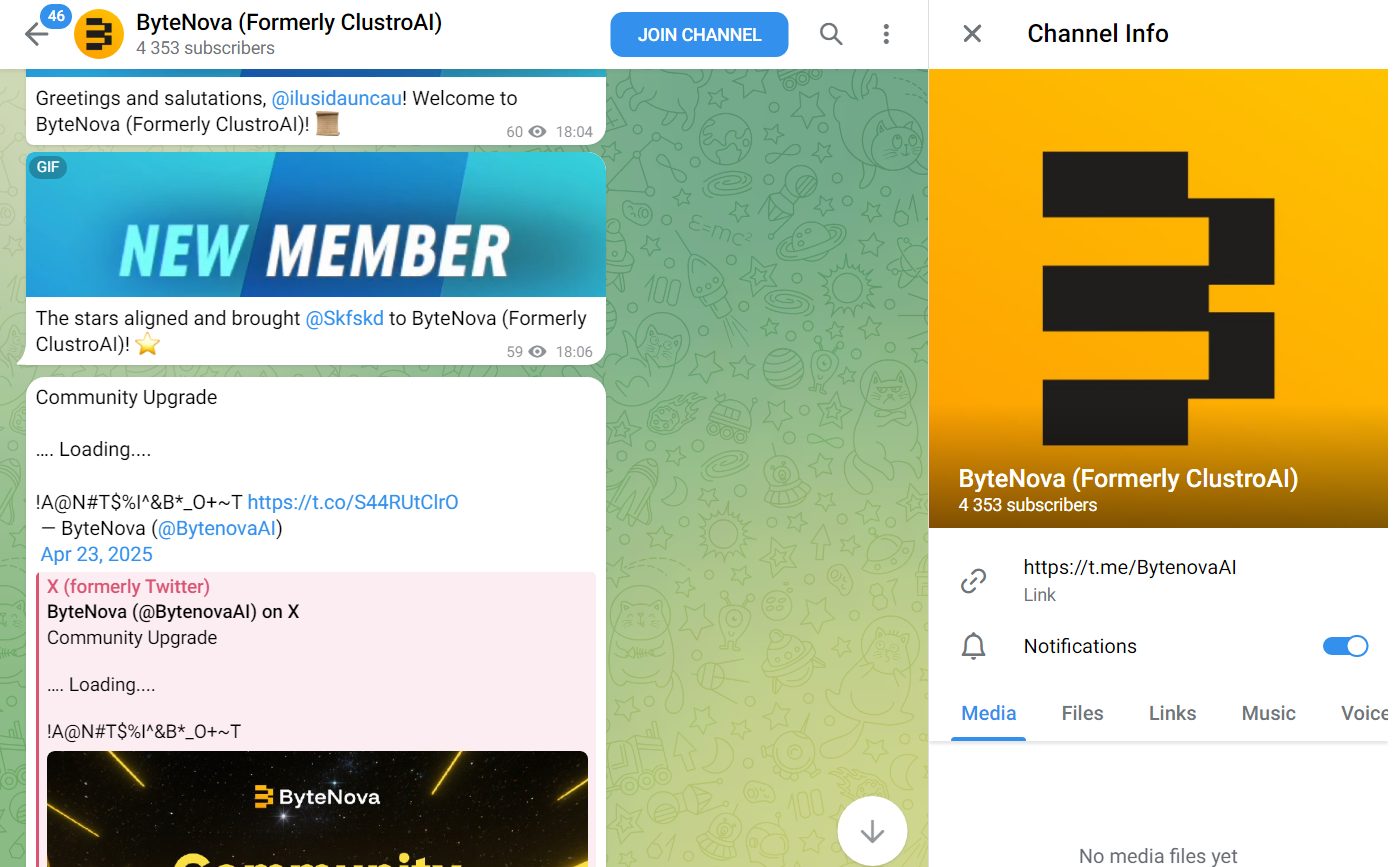Search within the channel using magnifier icon
The image size is (1395, 867).
tap(831, 34)
